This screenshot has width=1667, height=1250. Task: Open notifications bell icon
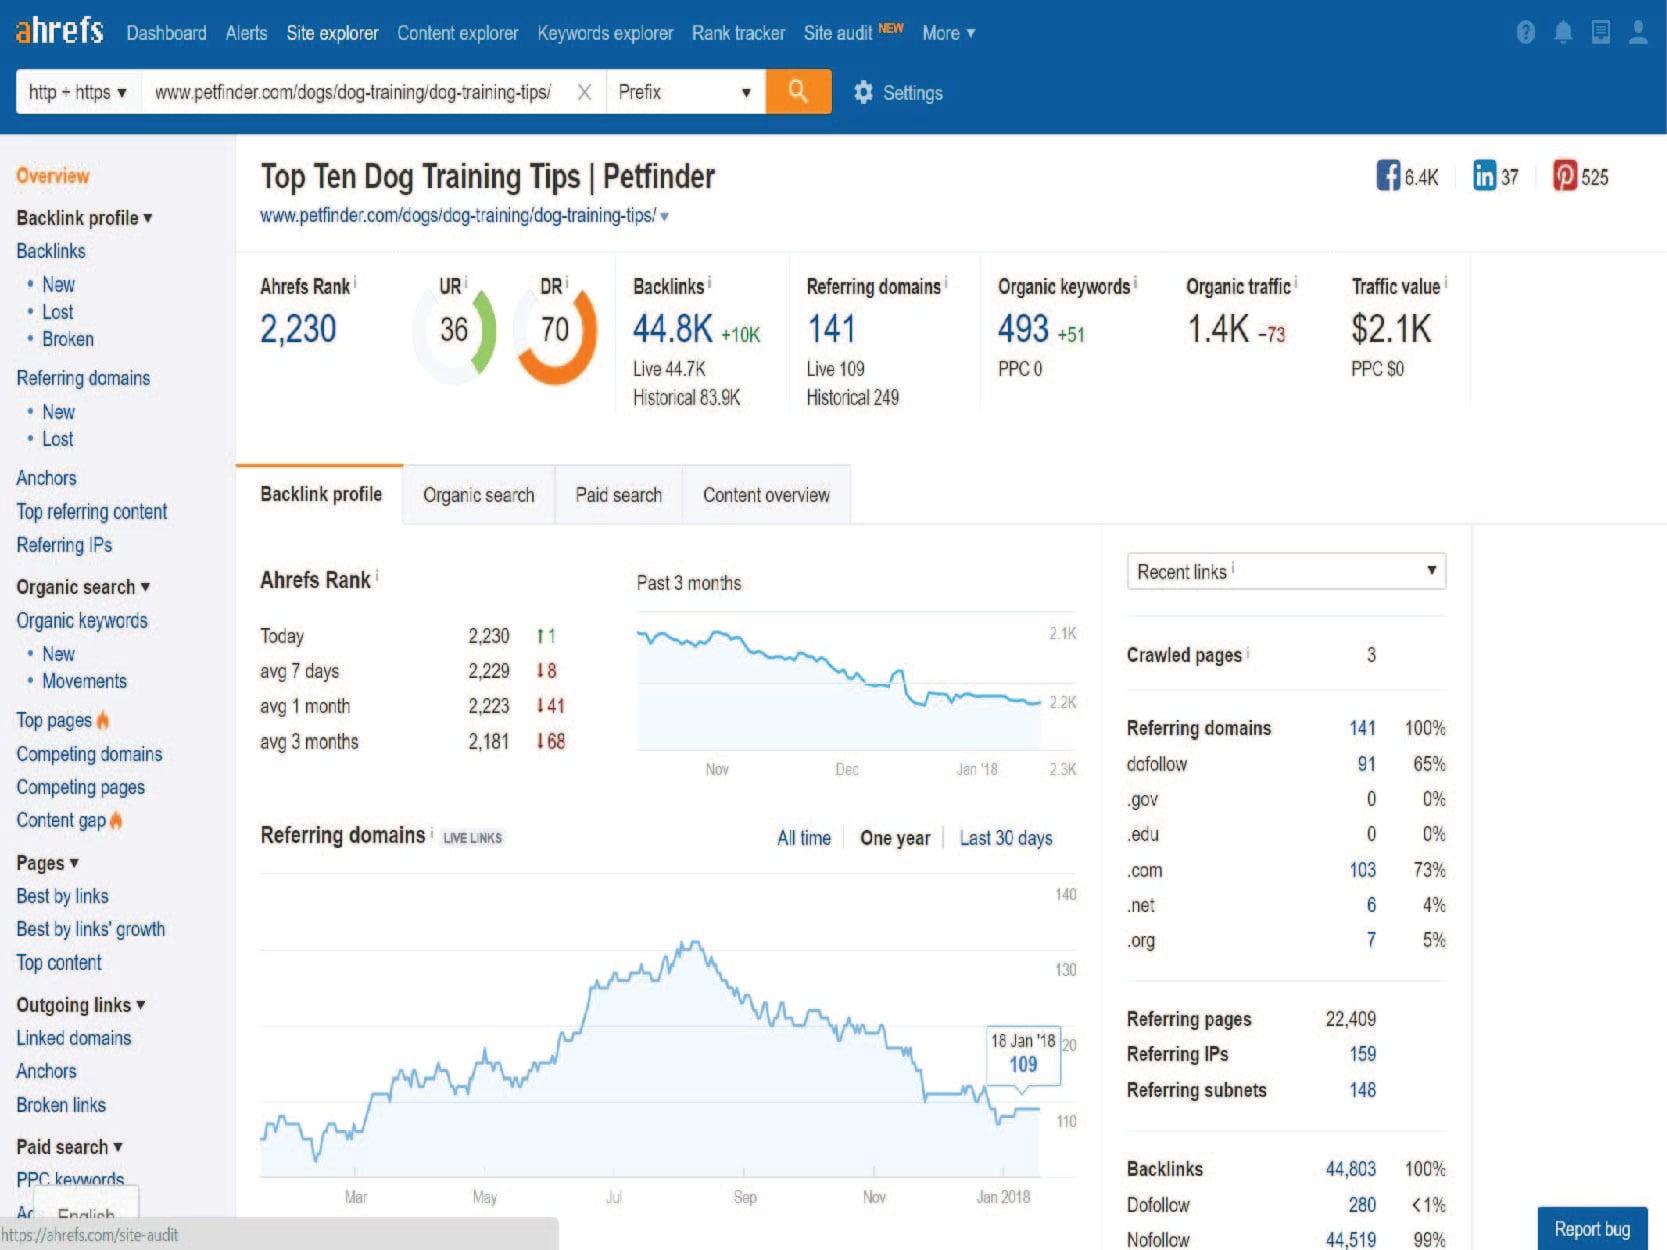coord(1563,33)
